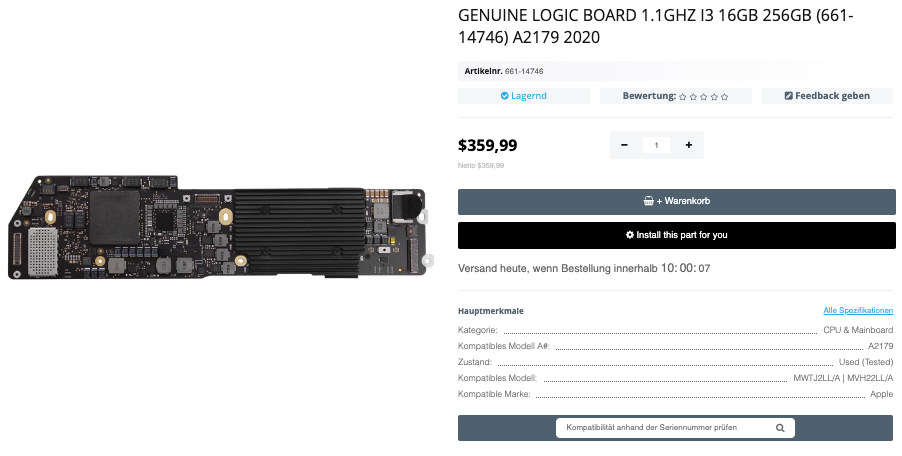Rate the product three stars
The height and width of the screenshot is (456, 902).
(704, 97)
